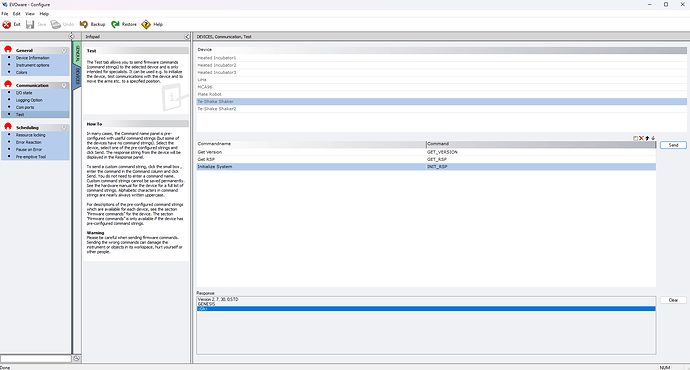
Task: Move command up with up arrow
Action: [647, 138]
